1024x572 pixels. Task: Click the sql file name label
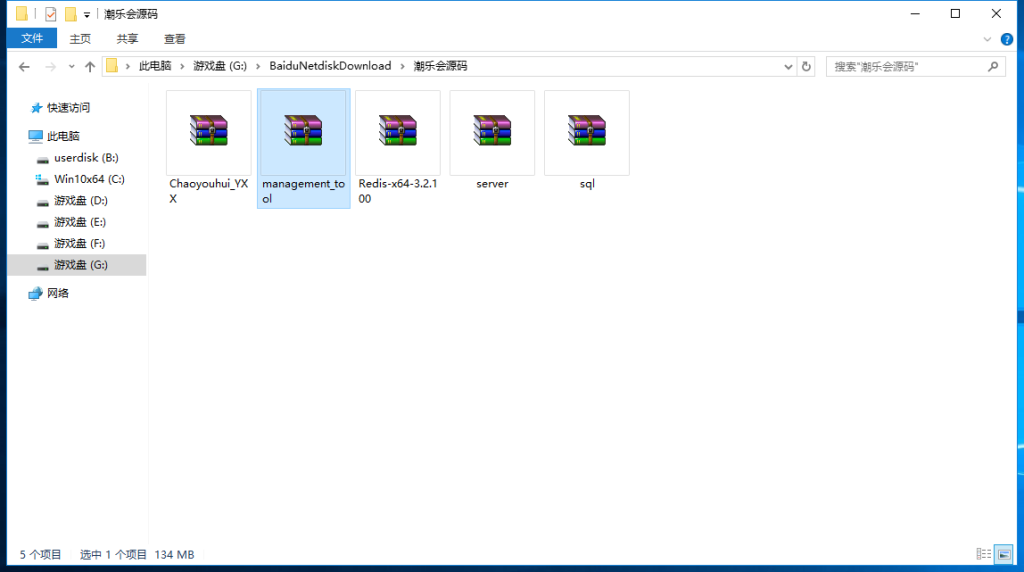[x=587, y=184]
